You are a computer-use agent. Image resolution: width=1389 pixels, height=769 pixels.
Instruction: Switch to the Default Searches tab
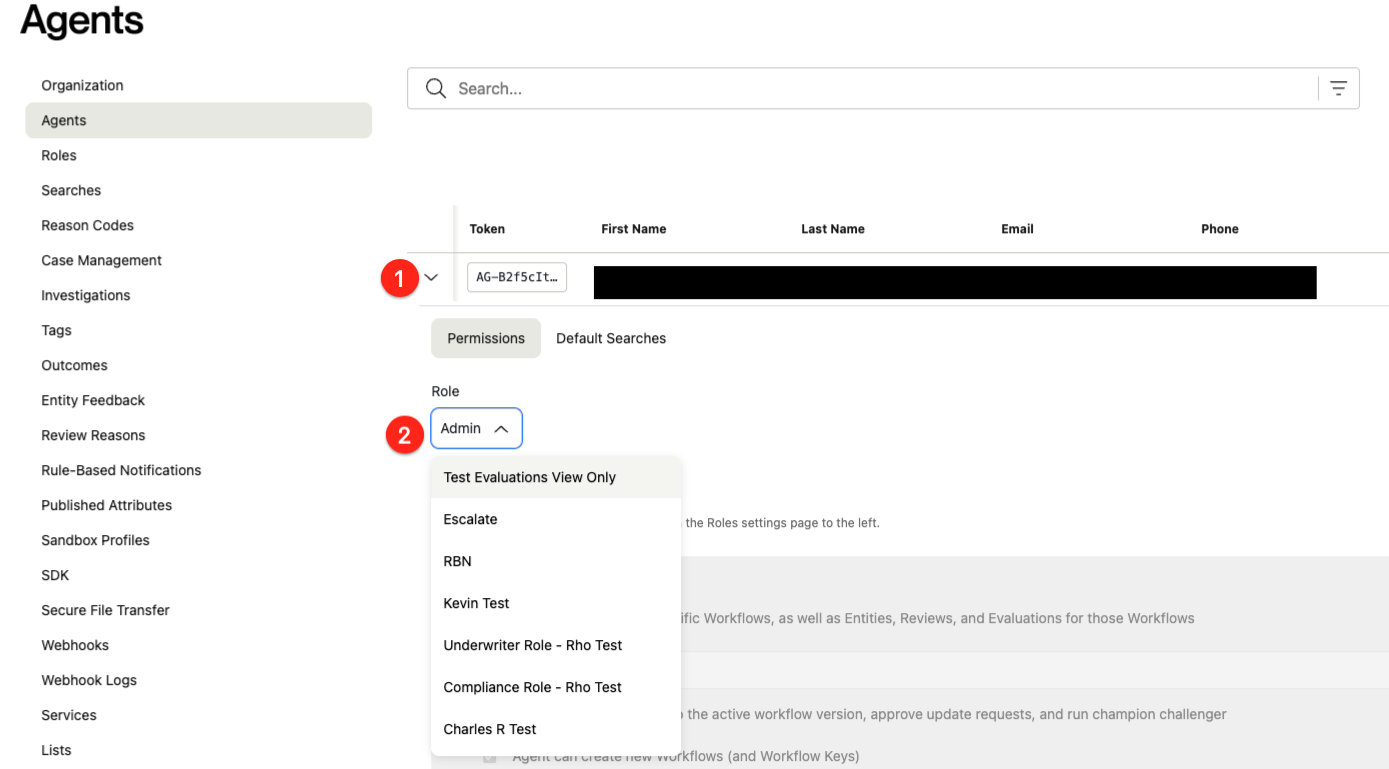[610, 338]
